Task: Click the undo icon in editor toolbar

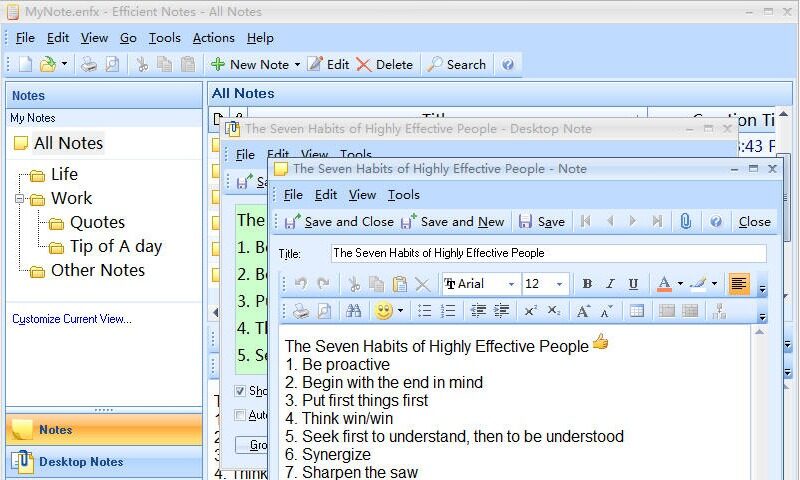Action: pyautogui.click(x=301, y=284)
